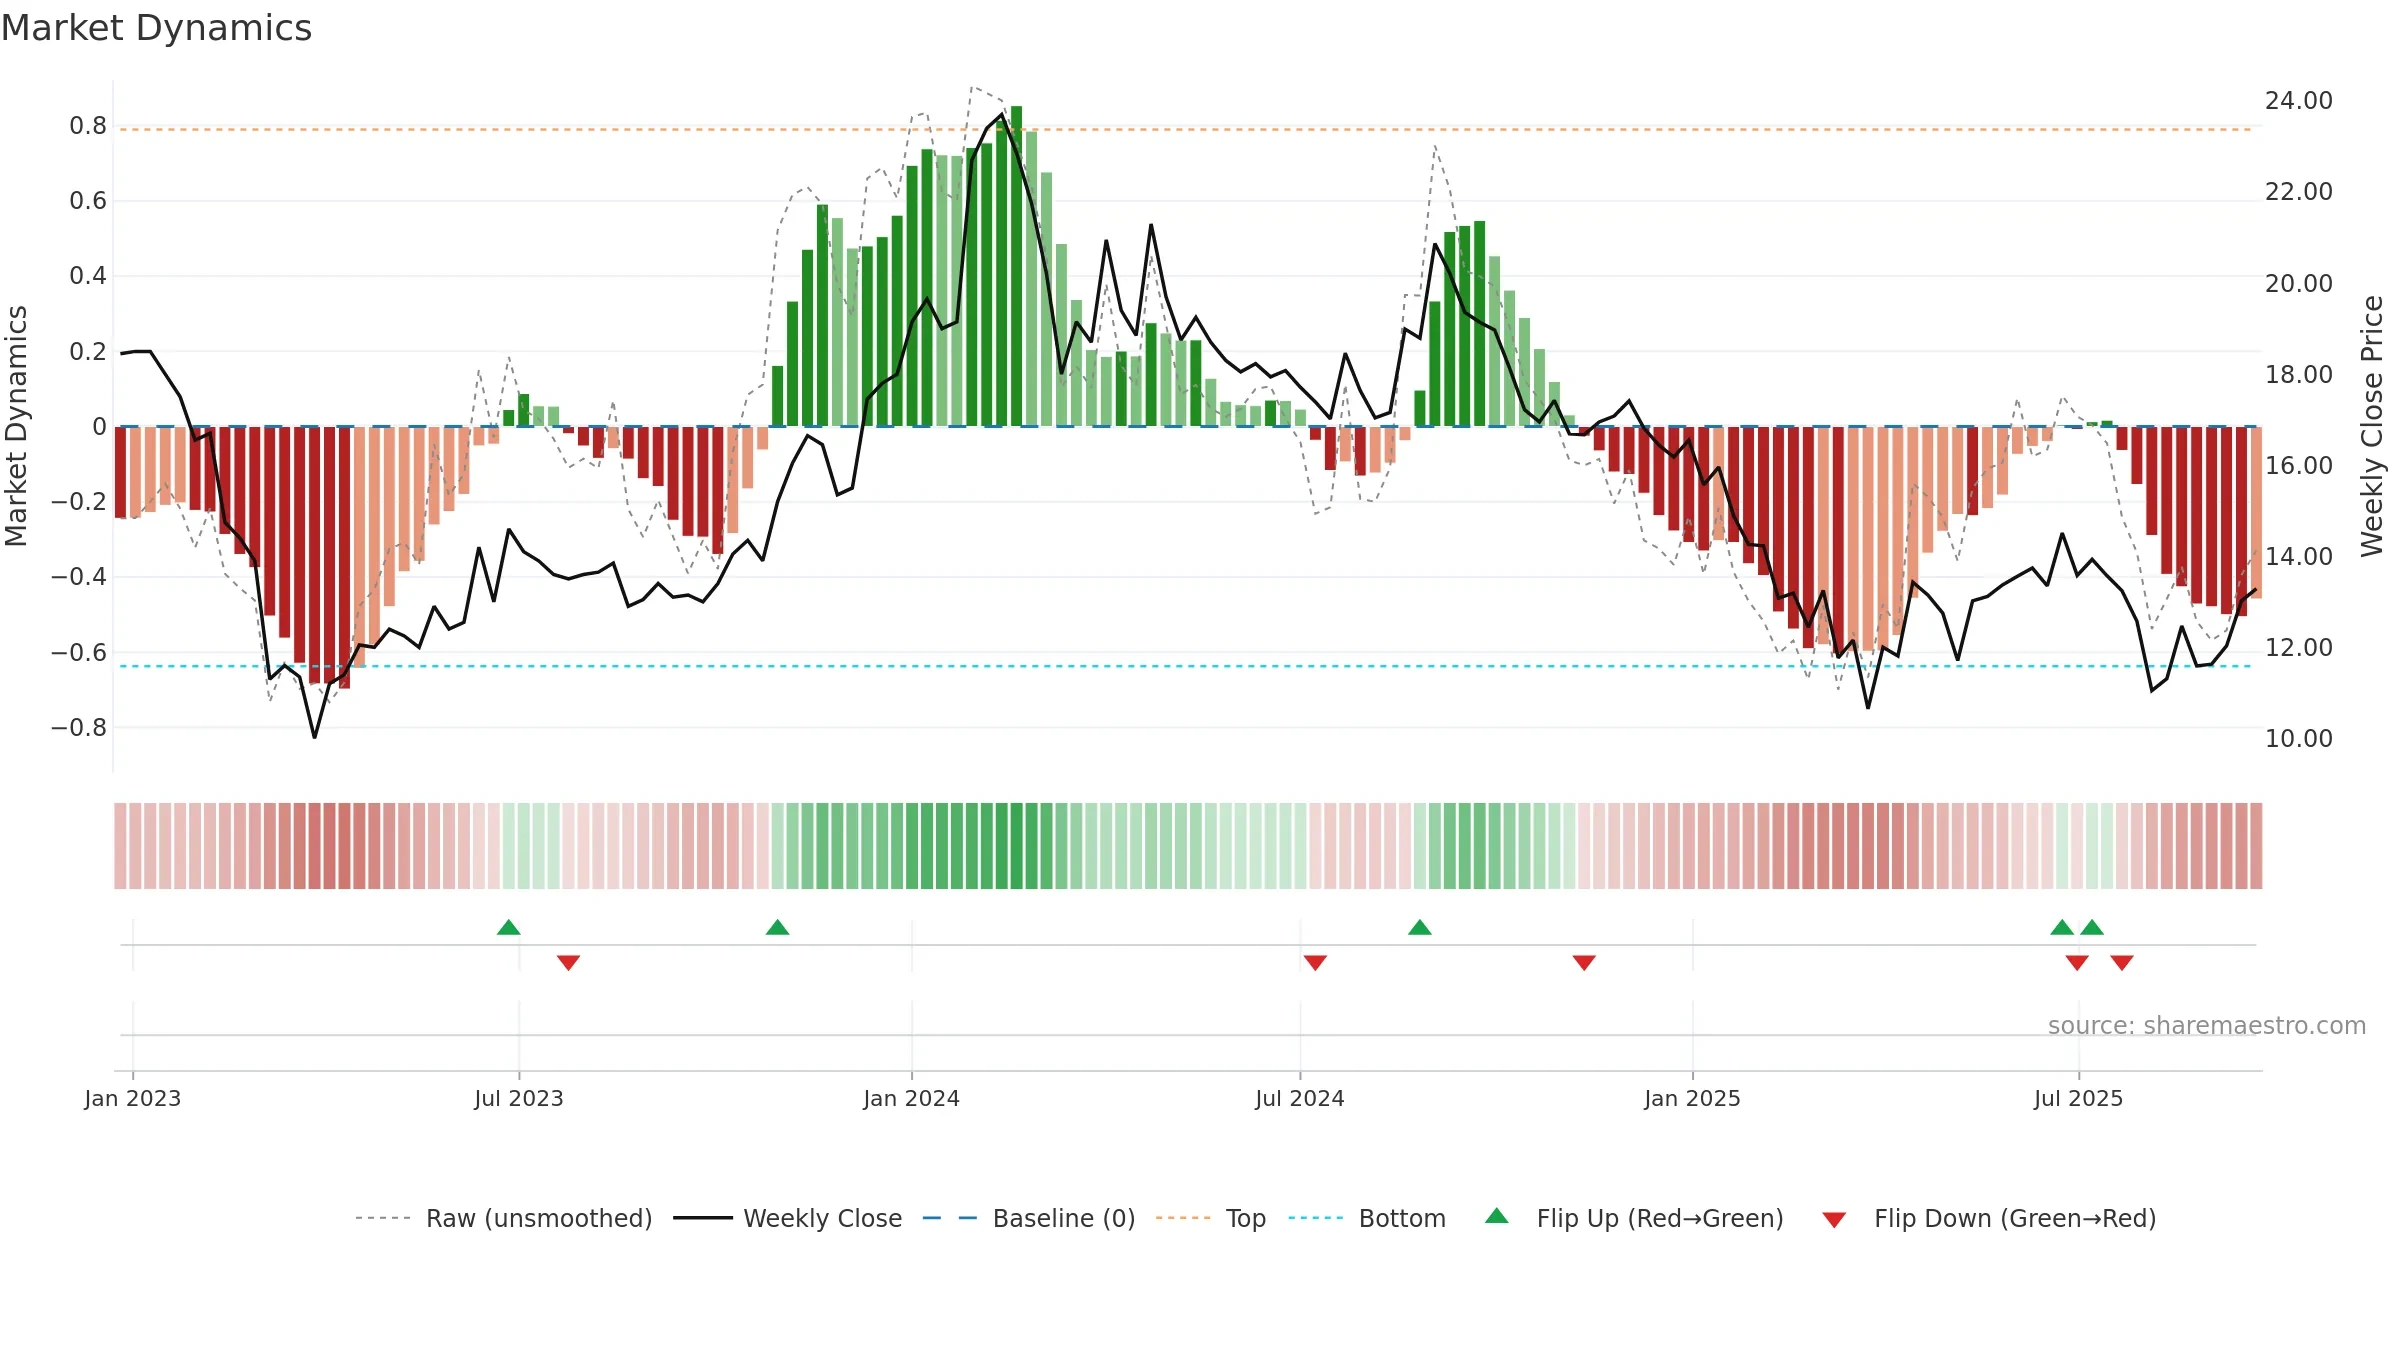Click the Jan 2024 x-axis label
This screenshot has width=2400, height=1350.
click(x=912, y=1098)
